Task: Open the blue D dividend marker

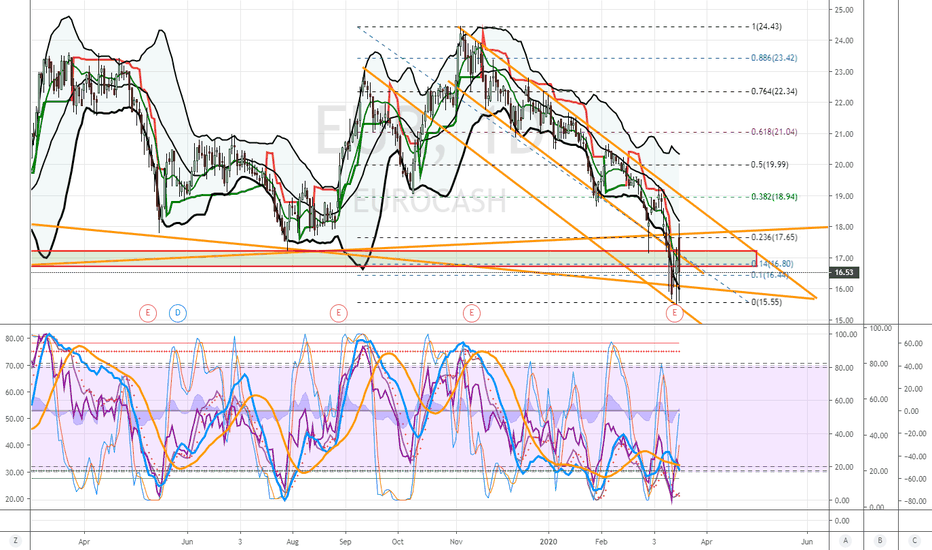Action: (x=178, y=313)
